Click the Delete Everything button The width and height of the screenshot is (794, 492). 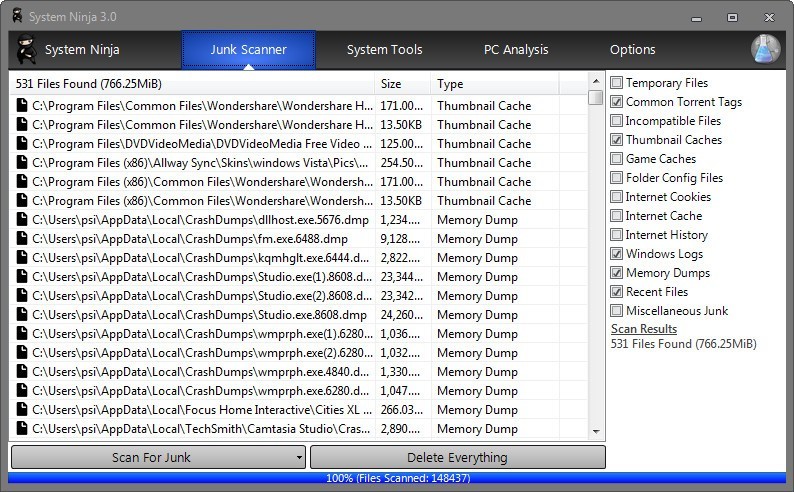pos(457,458)
